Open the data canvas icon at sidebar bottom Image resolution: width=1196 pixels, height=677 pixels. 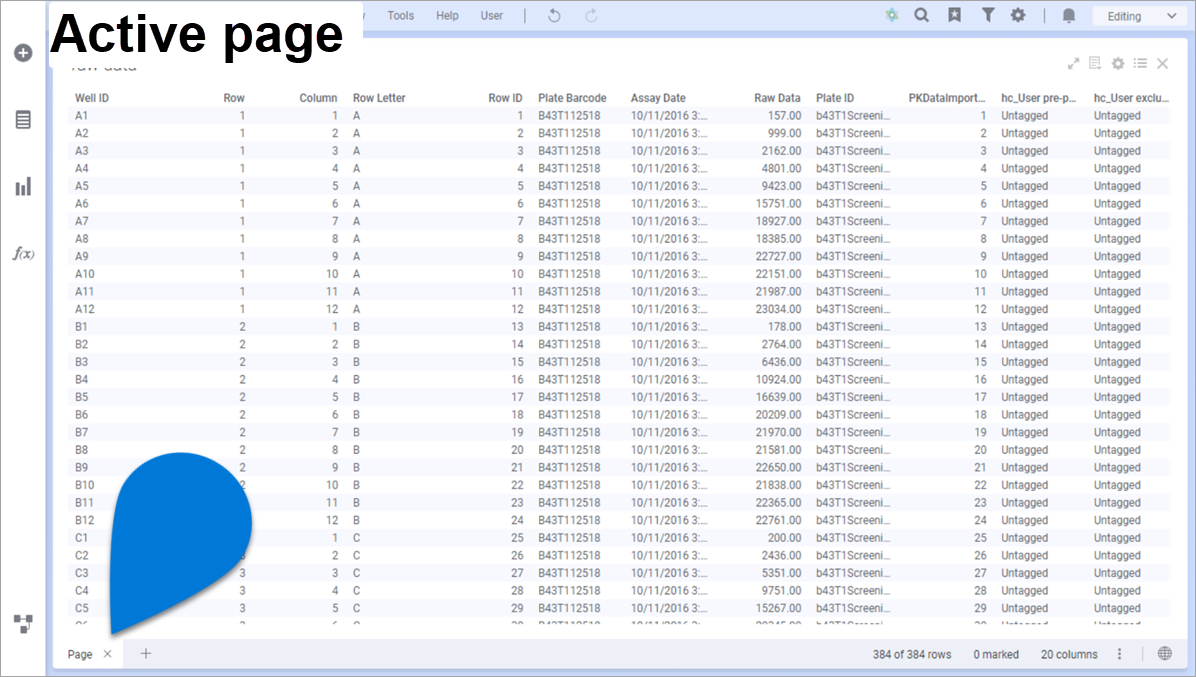point(23,624)
